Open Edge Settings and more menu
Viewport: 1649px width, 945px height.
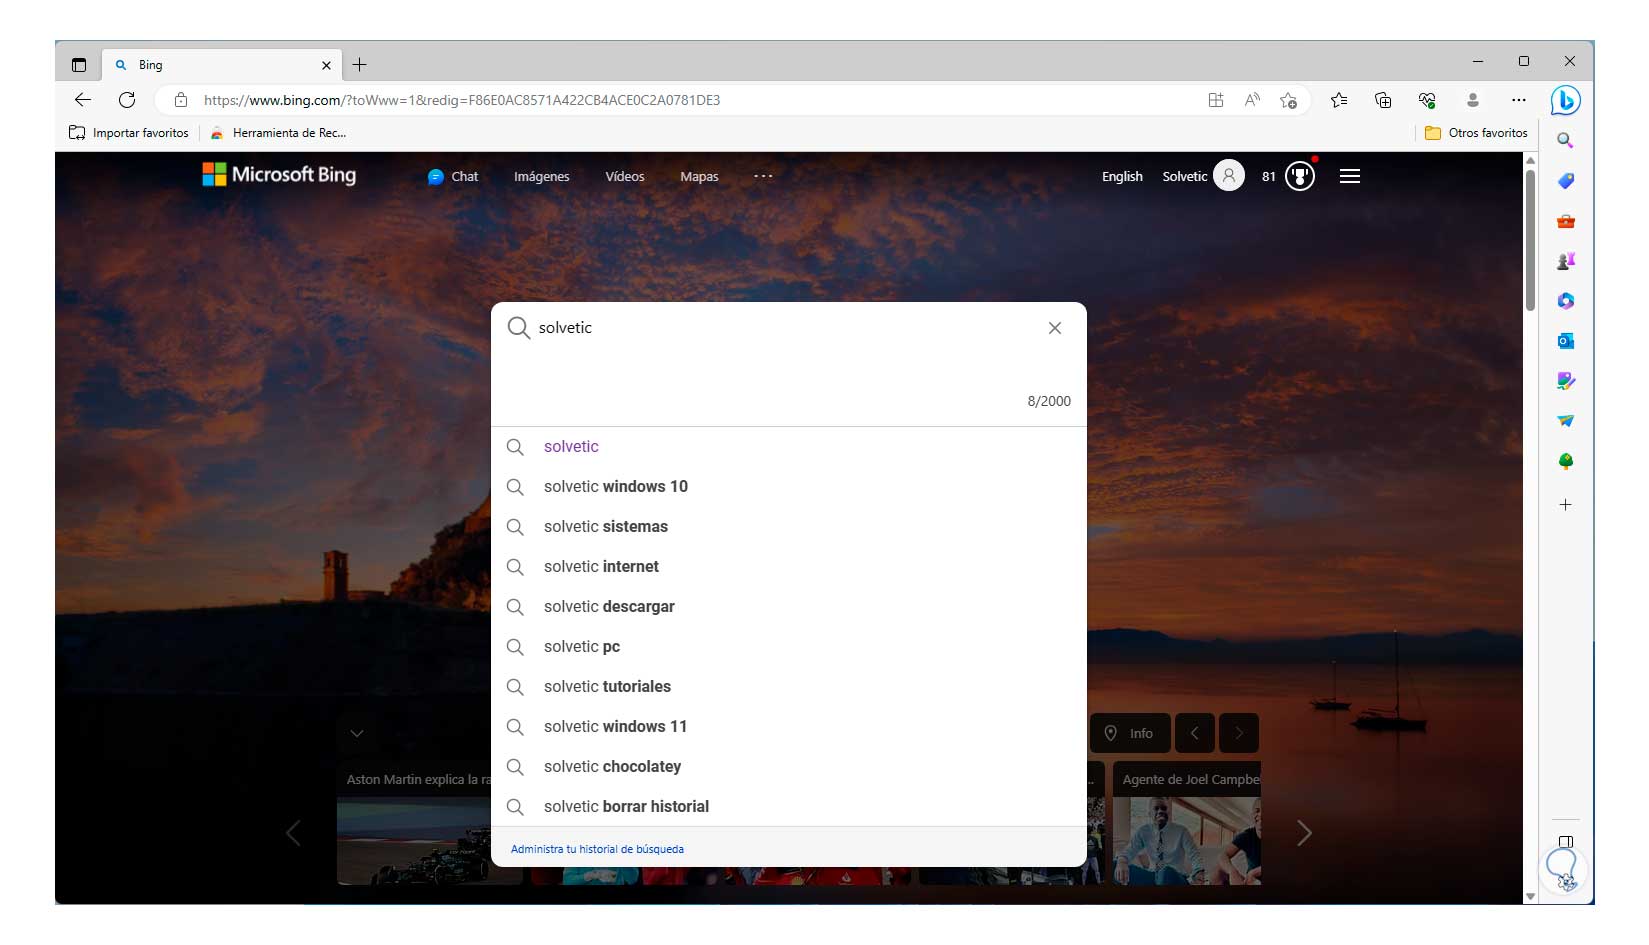pyautogui.click(x=1519, y=100)
